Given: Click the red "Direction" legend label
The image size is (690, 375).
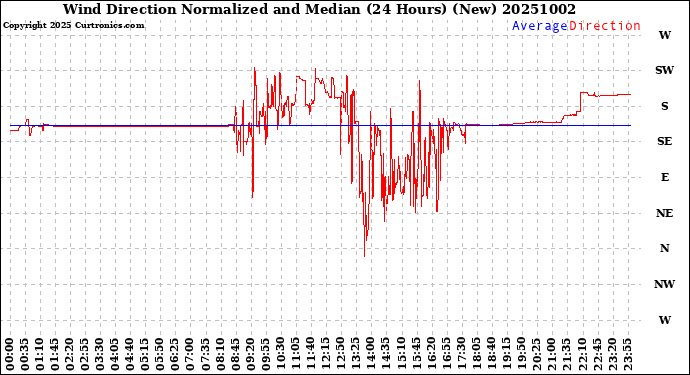Looking at the screenshot, I should point(605,26).
